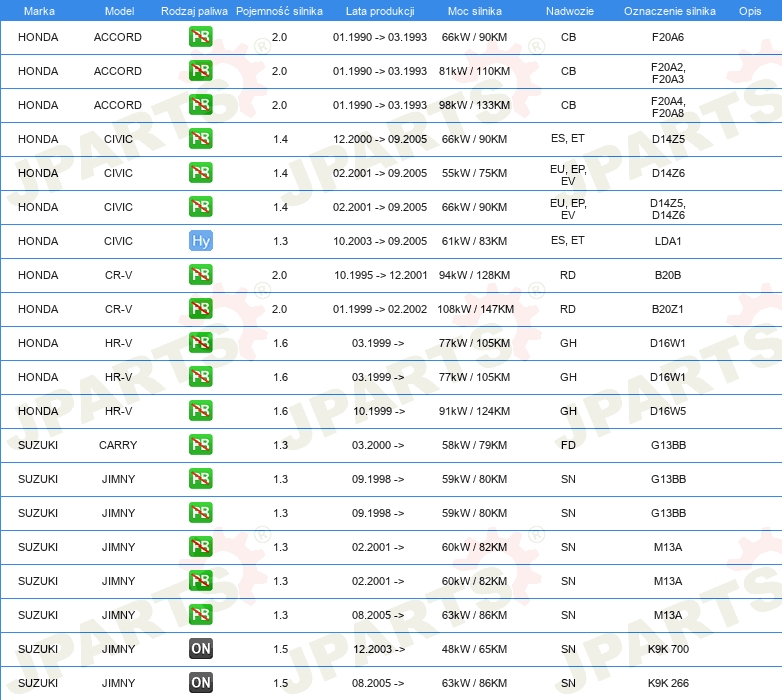This screenshot has height=700, width=782.
Task: Click the JIMNY model cell in K9K 266 row
Action: [x=118, y=683]
